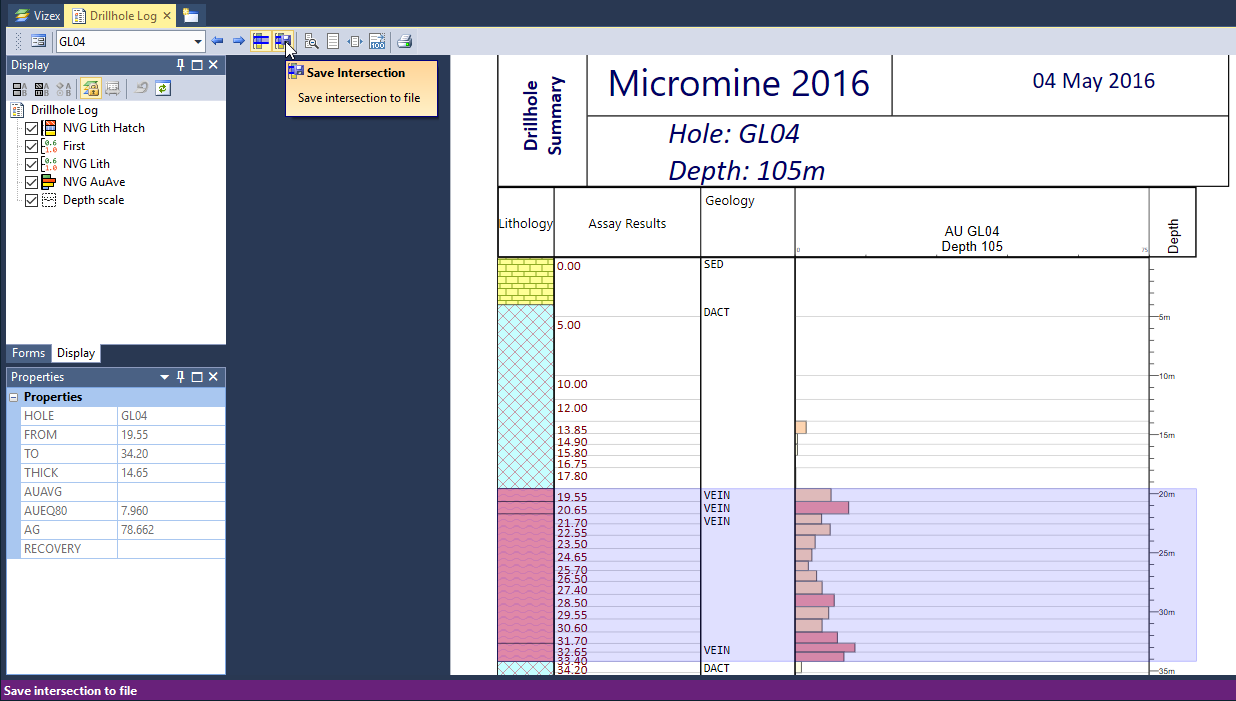Switch to the Vizex tab
Viewport: 1236px width, 701px height.
37,15
